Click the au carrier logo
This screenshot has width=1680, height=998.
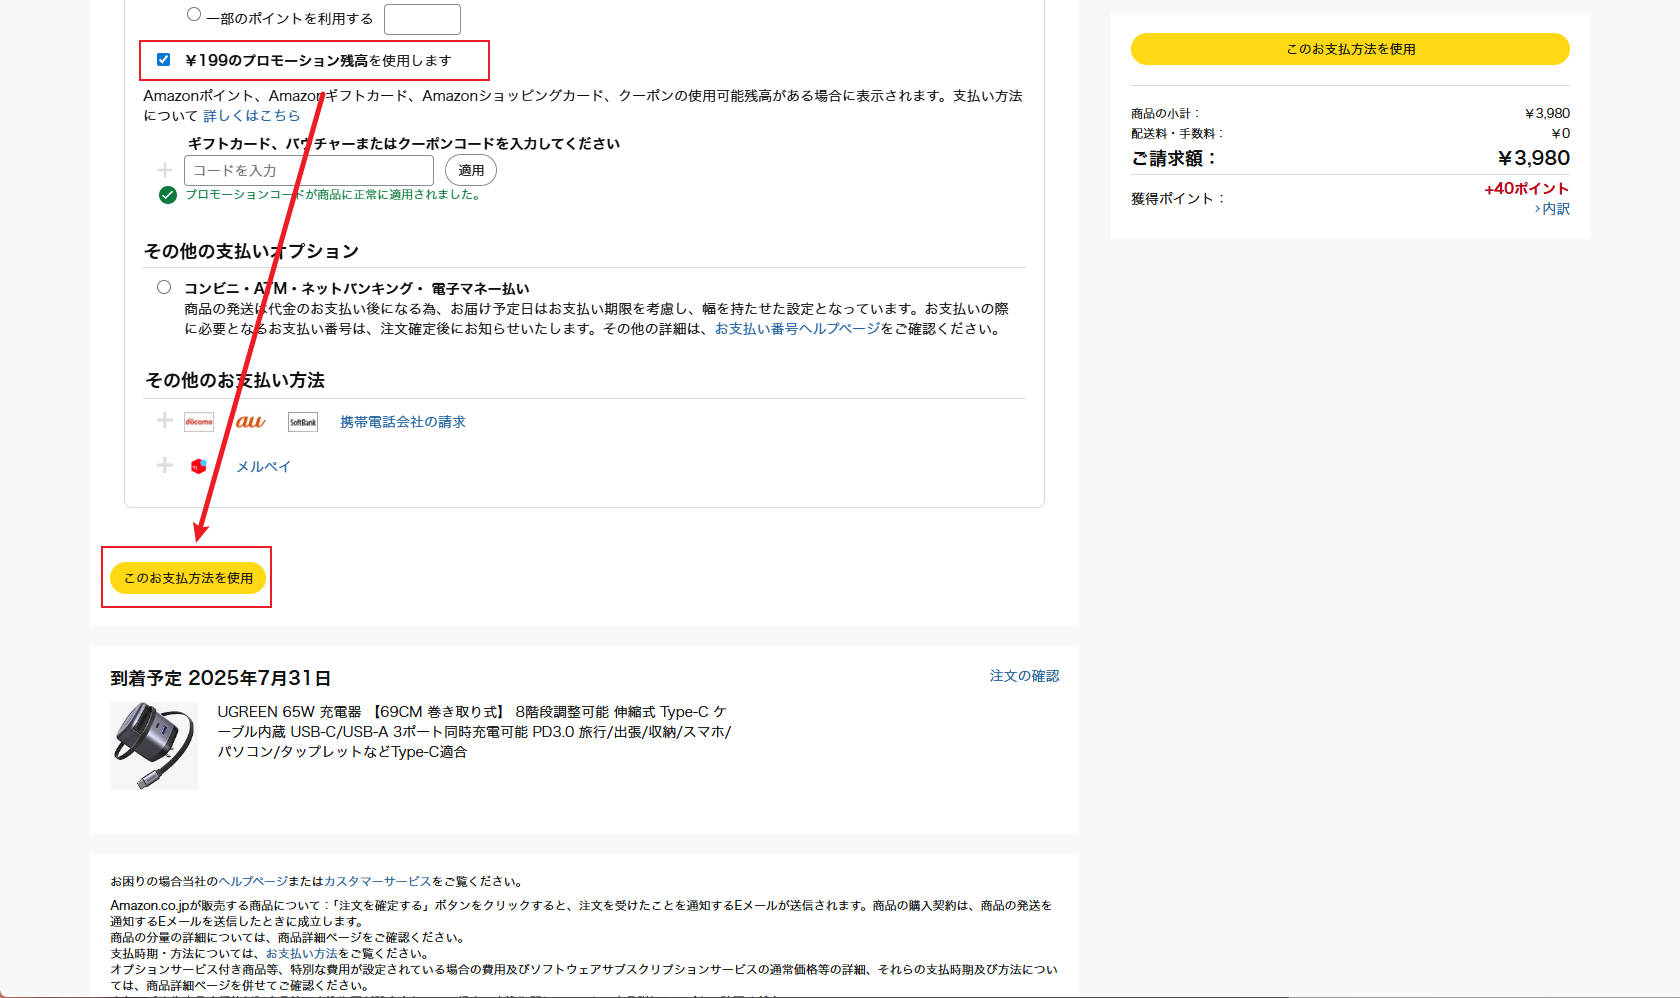tap(250, 422)
